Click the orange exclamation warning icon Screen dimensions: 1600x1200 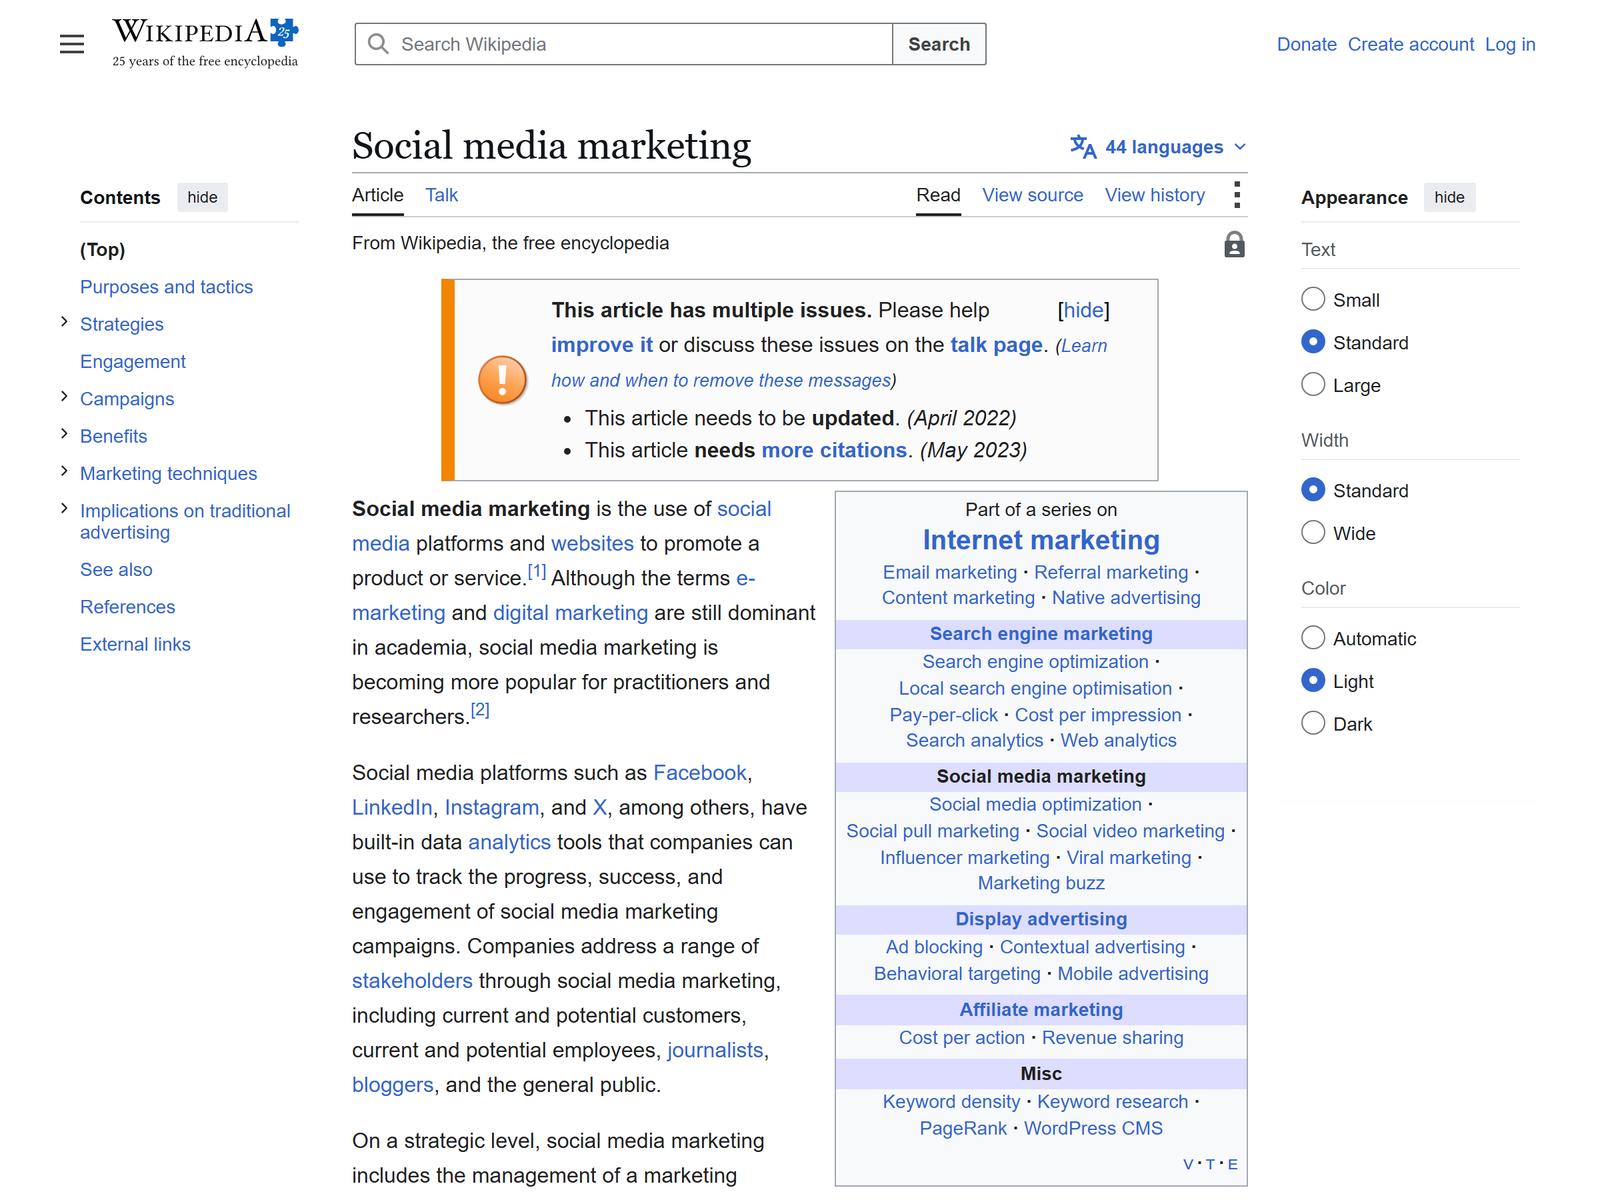pos(502,380)
